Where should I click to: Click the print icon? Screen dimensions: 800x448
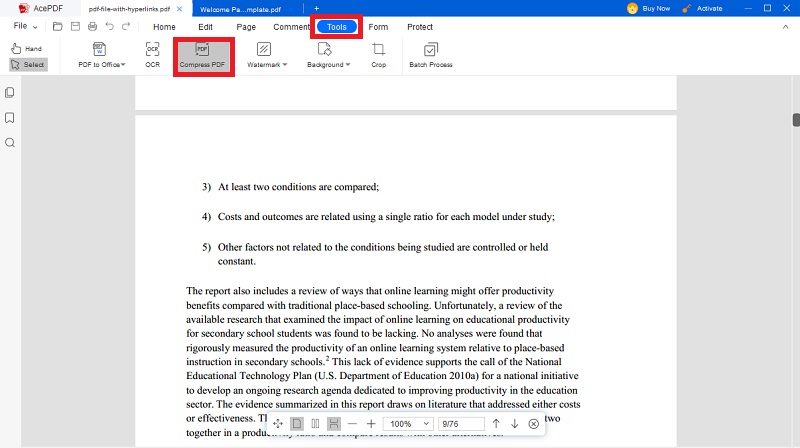click(x=92, y=27)
